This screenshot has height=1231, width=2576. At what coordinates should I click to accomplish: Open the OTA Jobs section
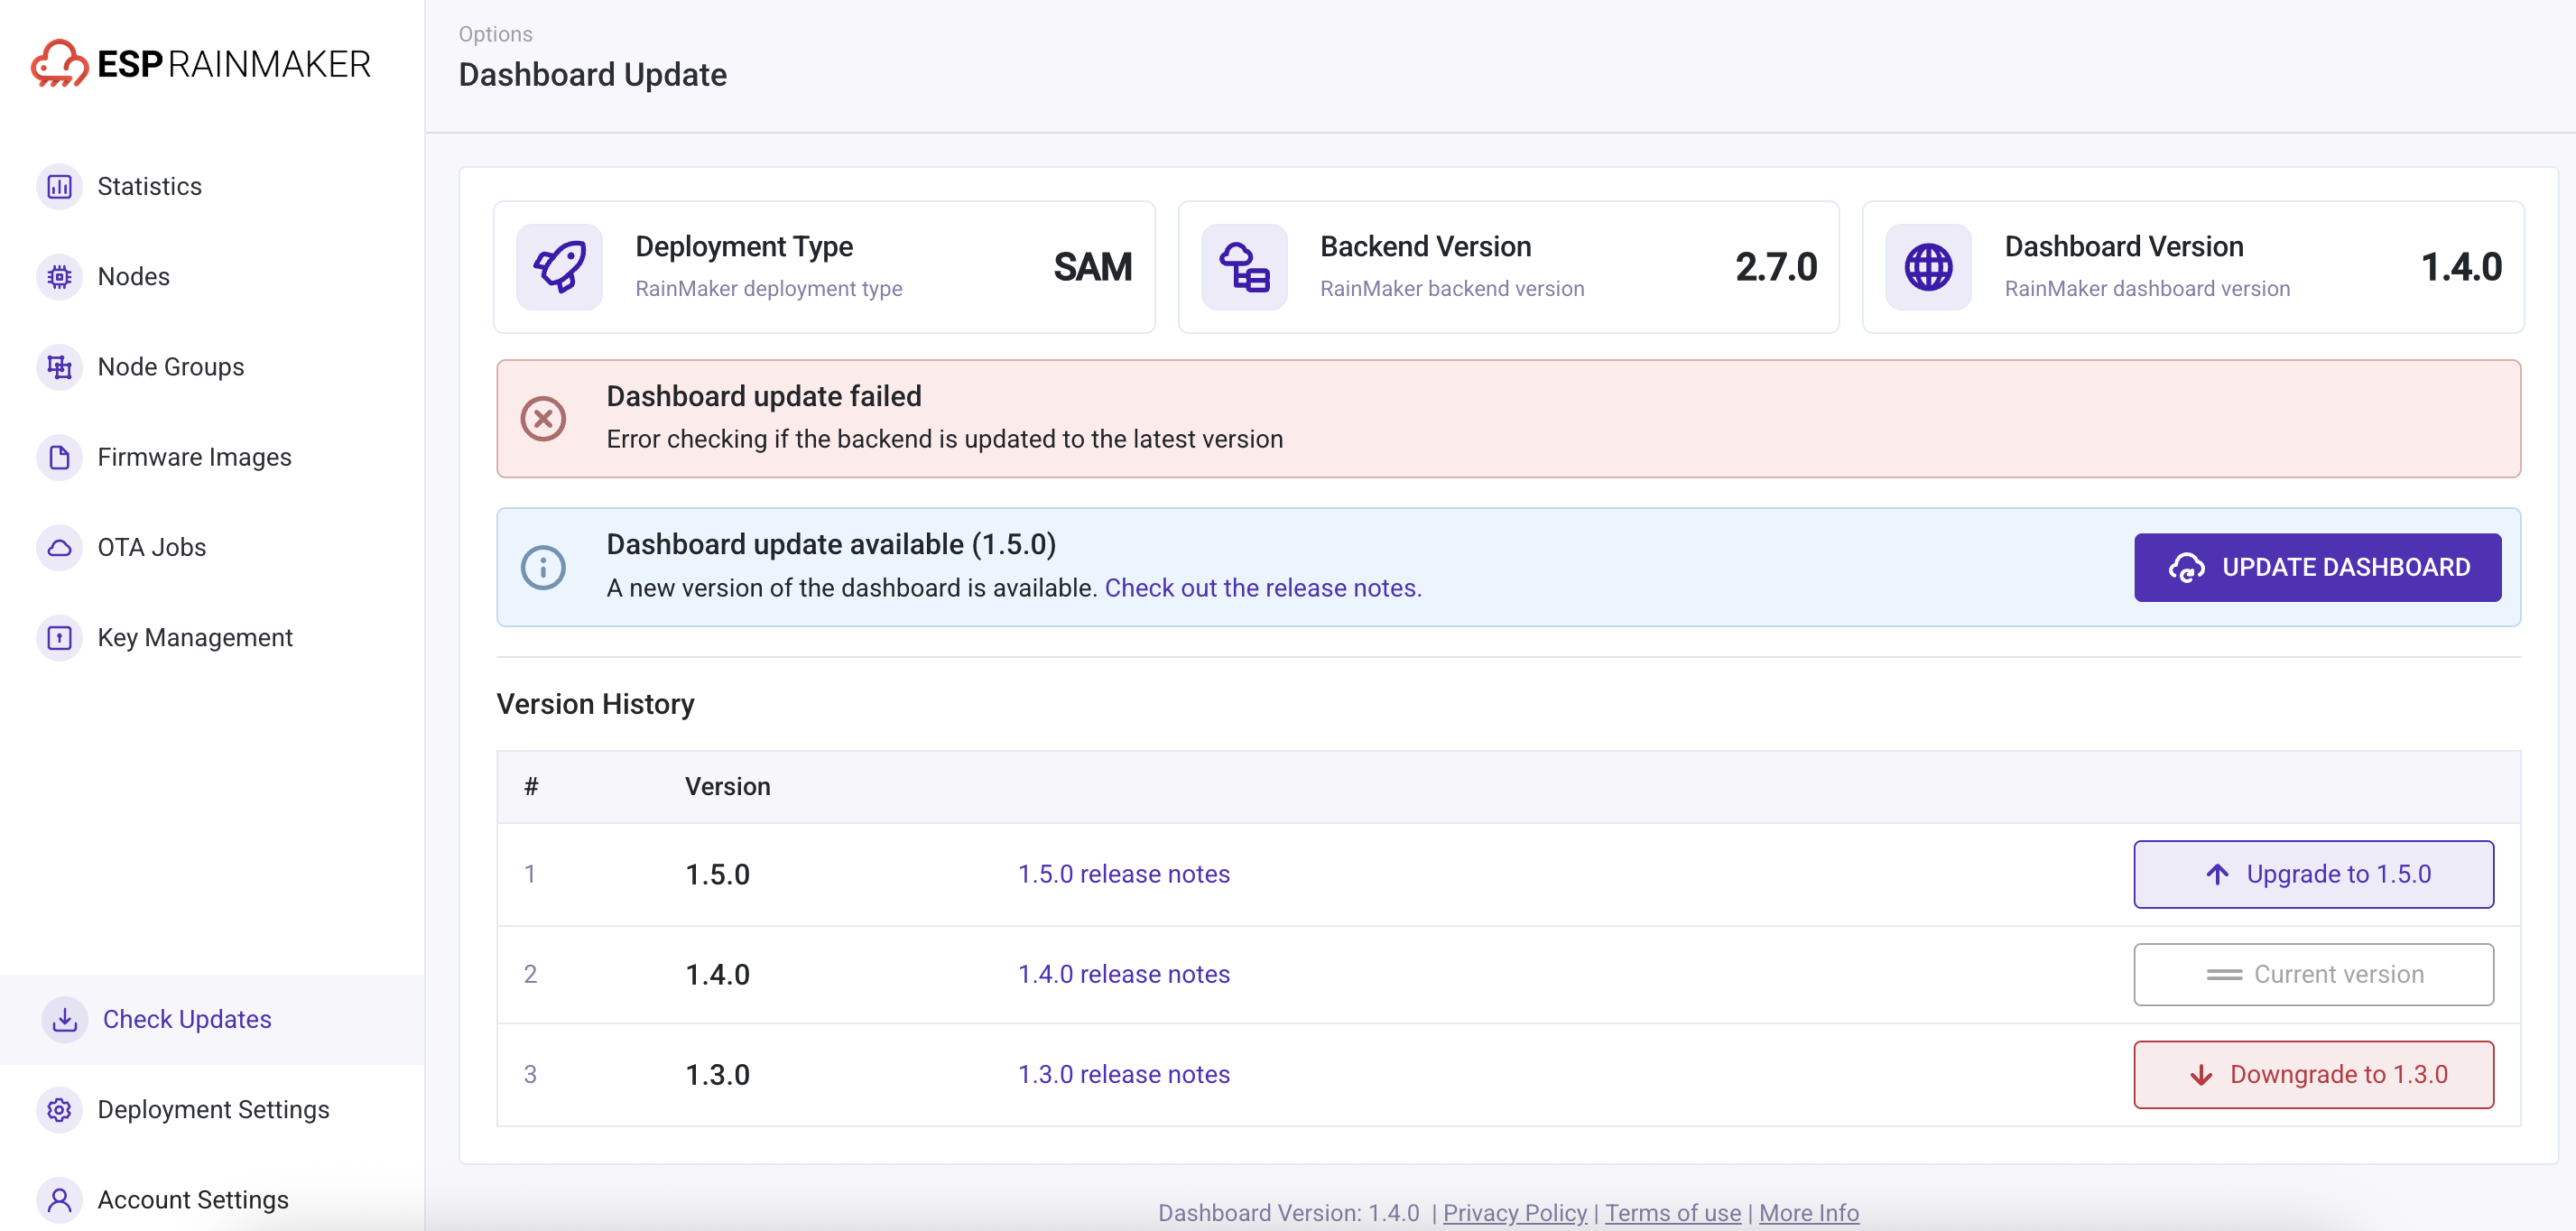coord(151,547)
